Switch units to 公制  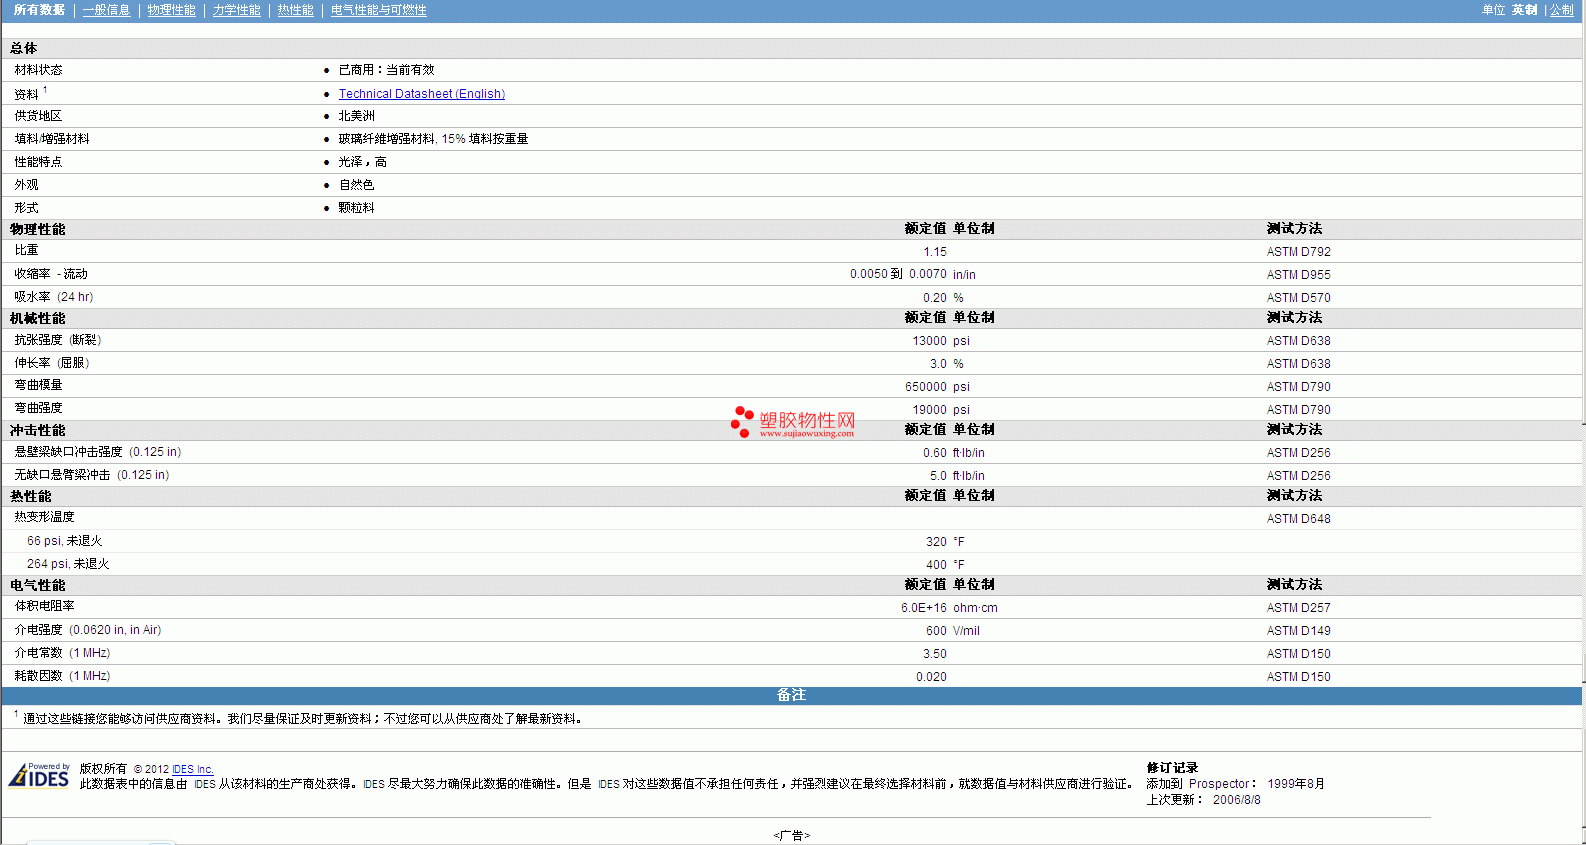1561,10
